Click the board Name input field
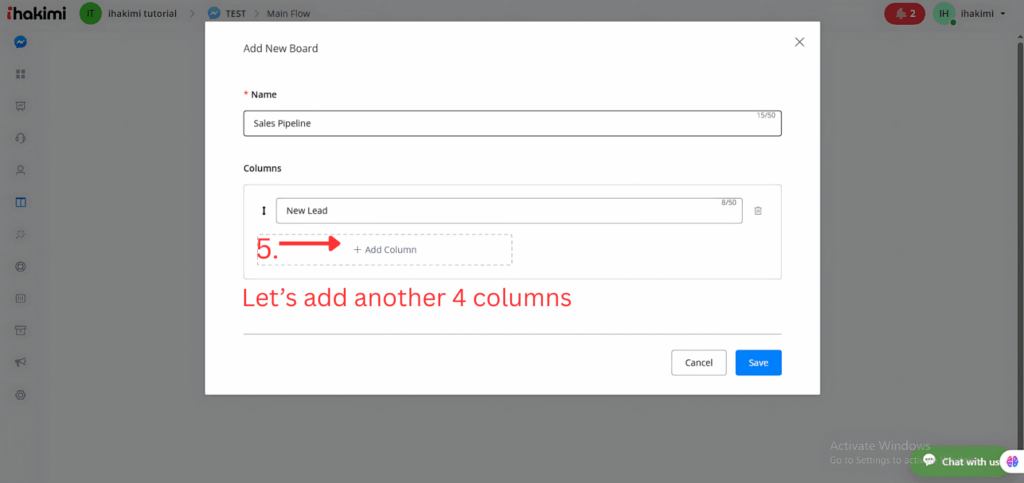Screen dimensions: 1024x483 click(x=511, y=123)
